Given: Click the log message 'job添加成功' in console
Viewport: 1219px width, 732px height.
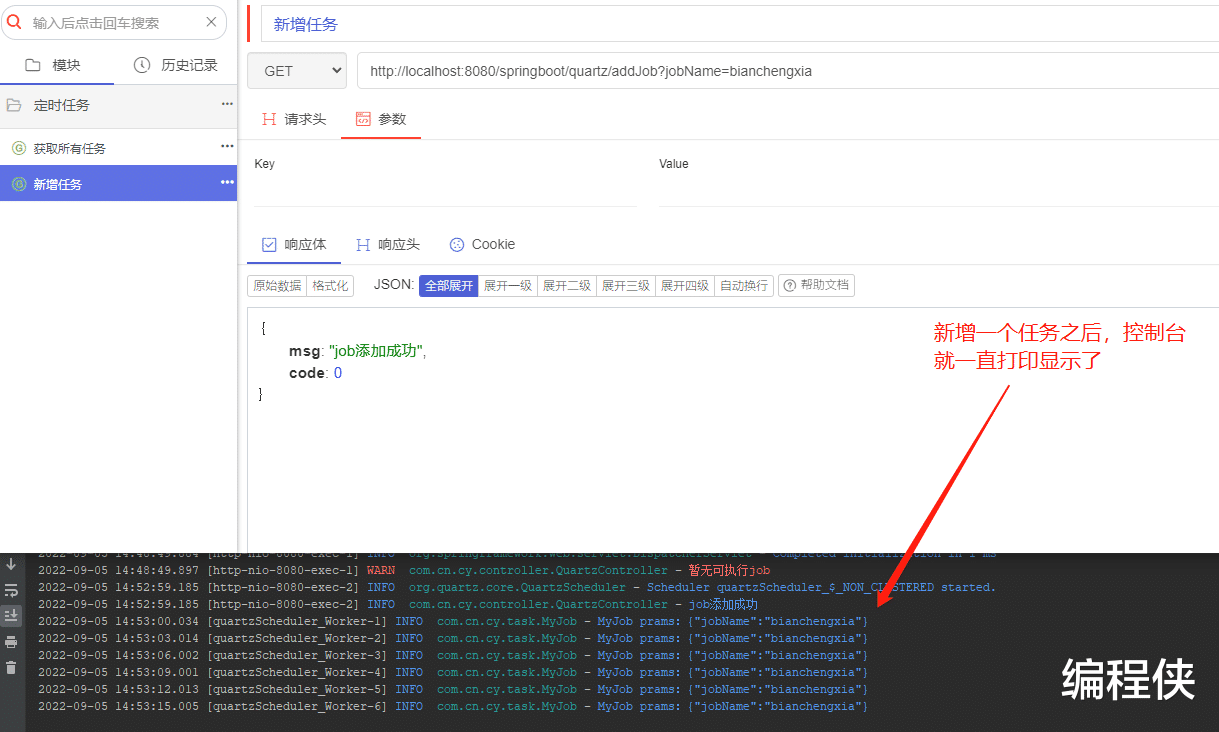Looking at the screenshot, I should [x=723, y=604].
